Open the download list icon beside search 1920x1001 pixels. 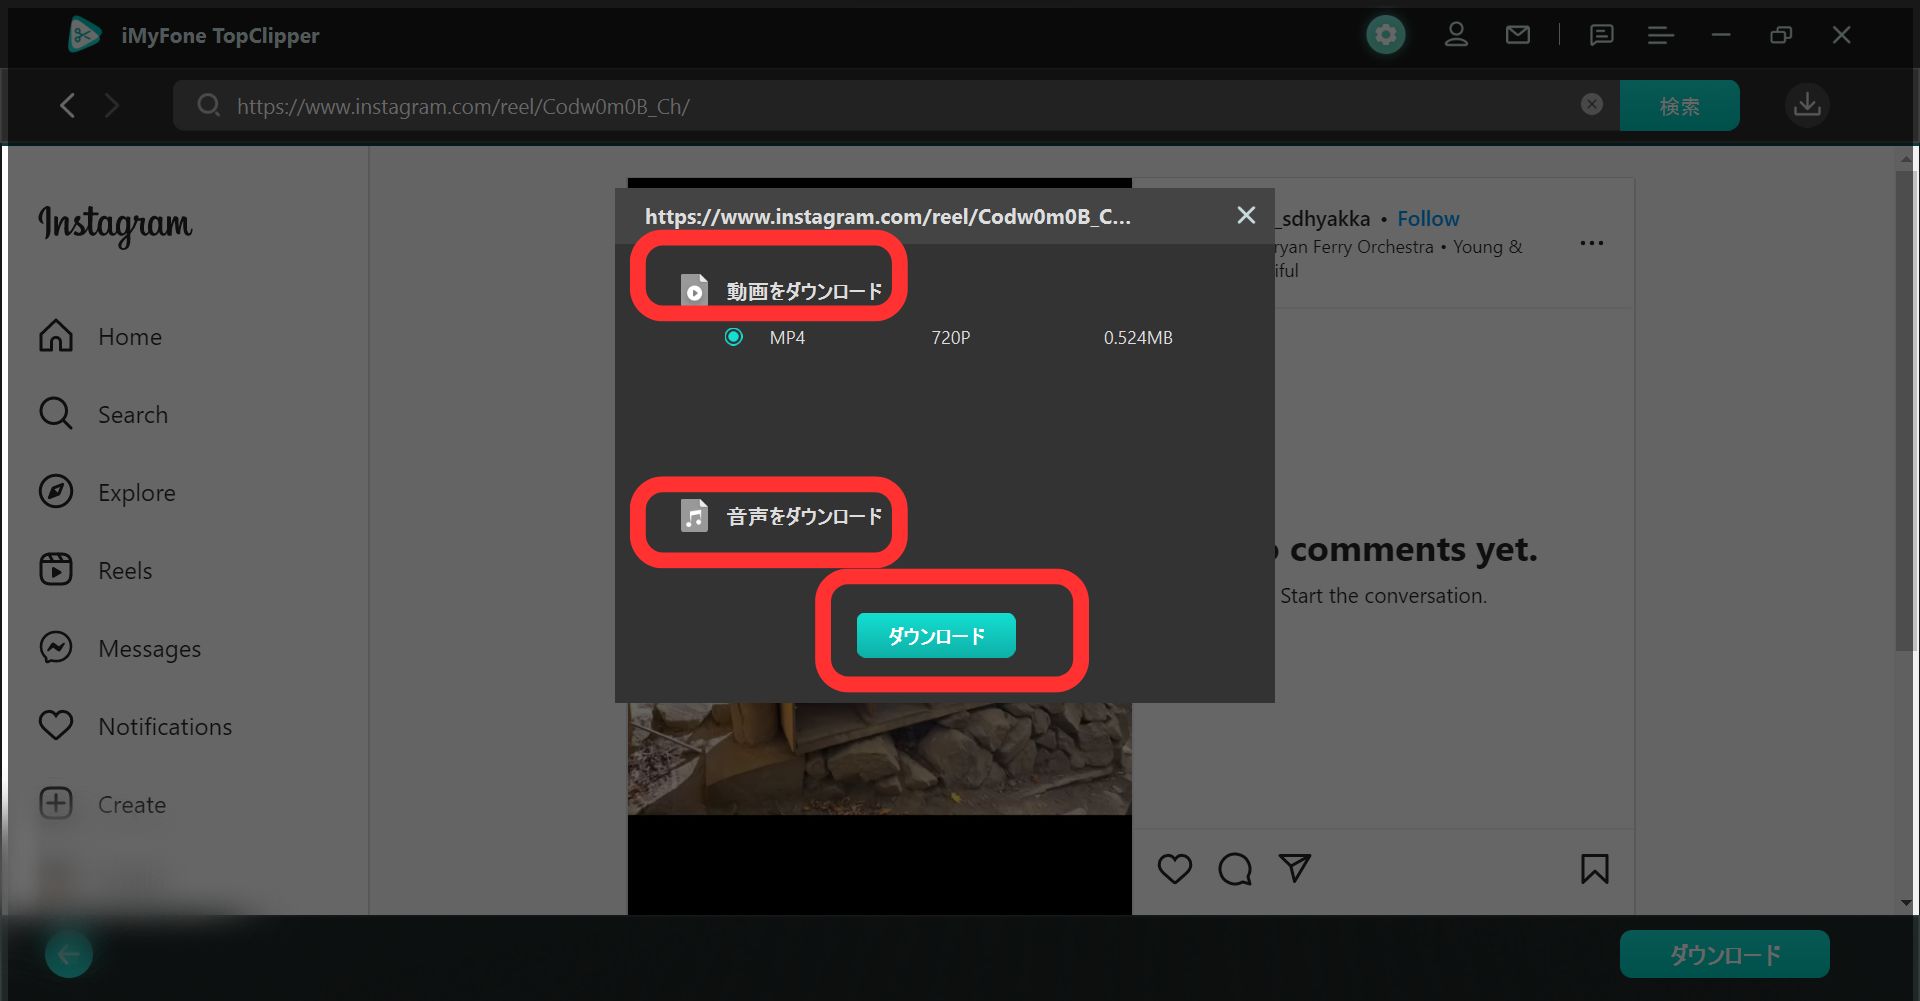tap(1807, 105)
